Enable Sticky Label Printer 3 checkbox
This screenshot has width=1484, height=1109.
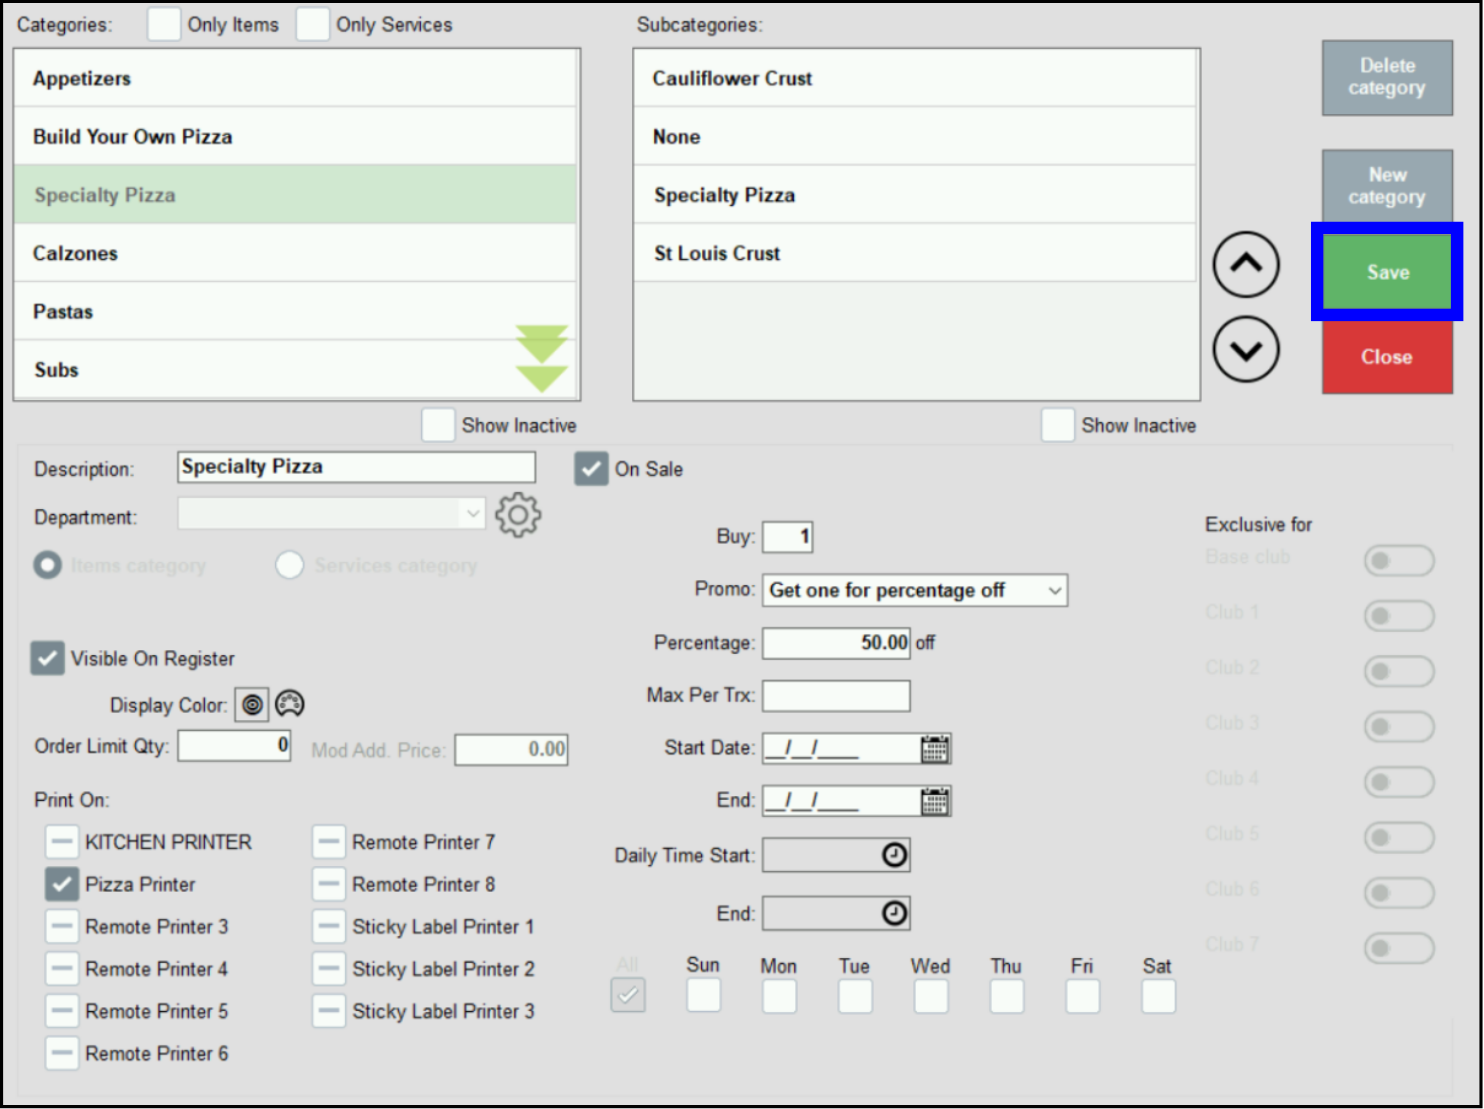point(329,1011)
